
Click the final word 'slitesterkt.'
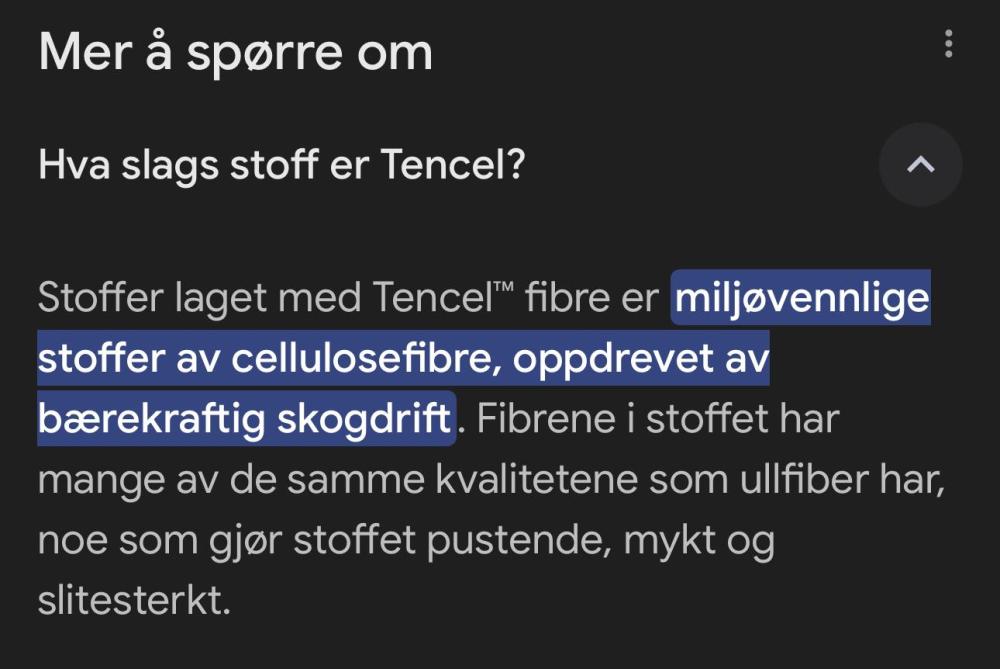pyautogui.click(x=134, y=601)
